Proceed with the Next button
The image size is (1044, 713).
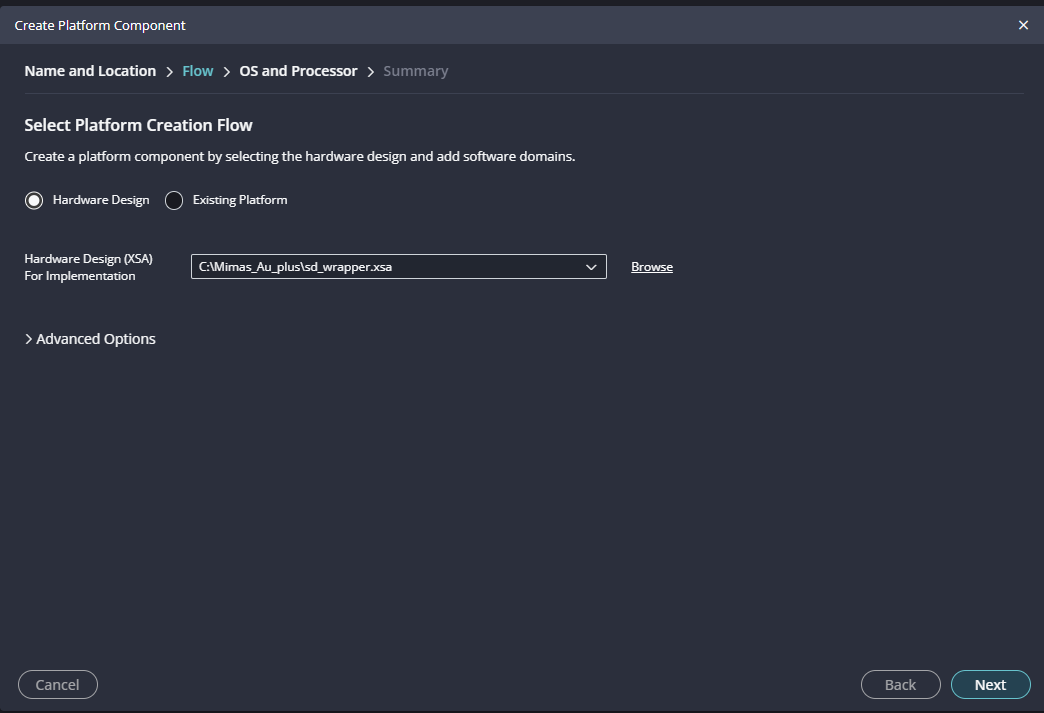point(990,684)
